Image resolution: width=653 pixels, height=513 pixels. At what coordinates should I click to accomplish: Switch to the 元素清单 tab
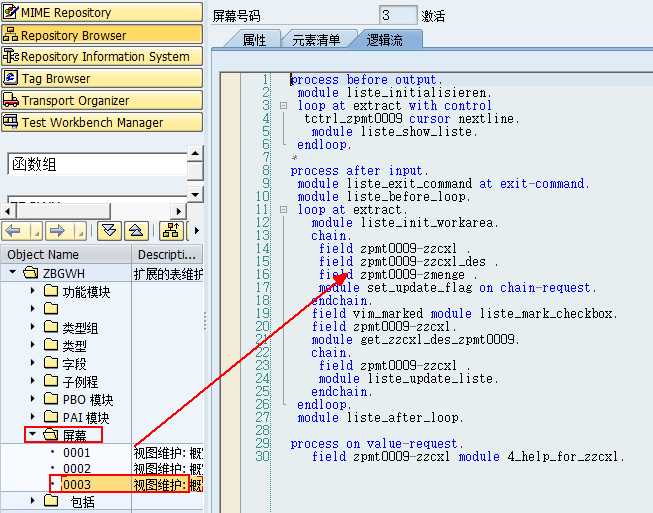point(316,40)
